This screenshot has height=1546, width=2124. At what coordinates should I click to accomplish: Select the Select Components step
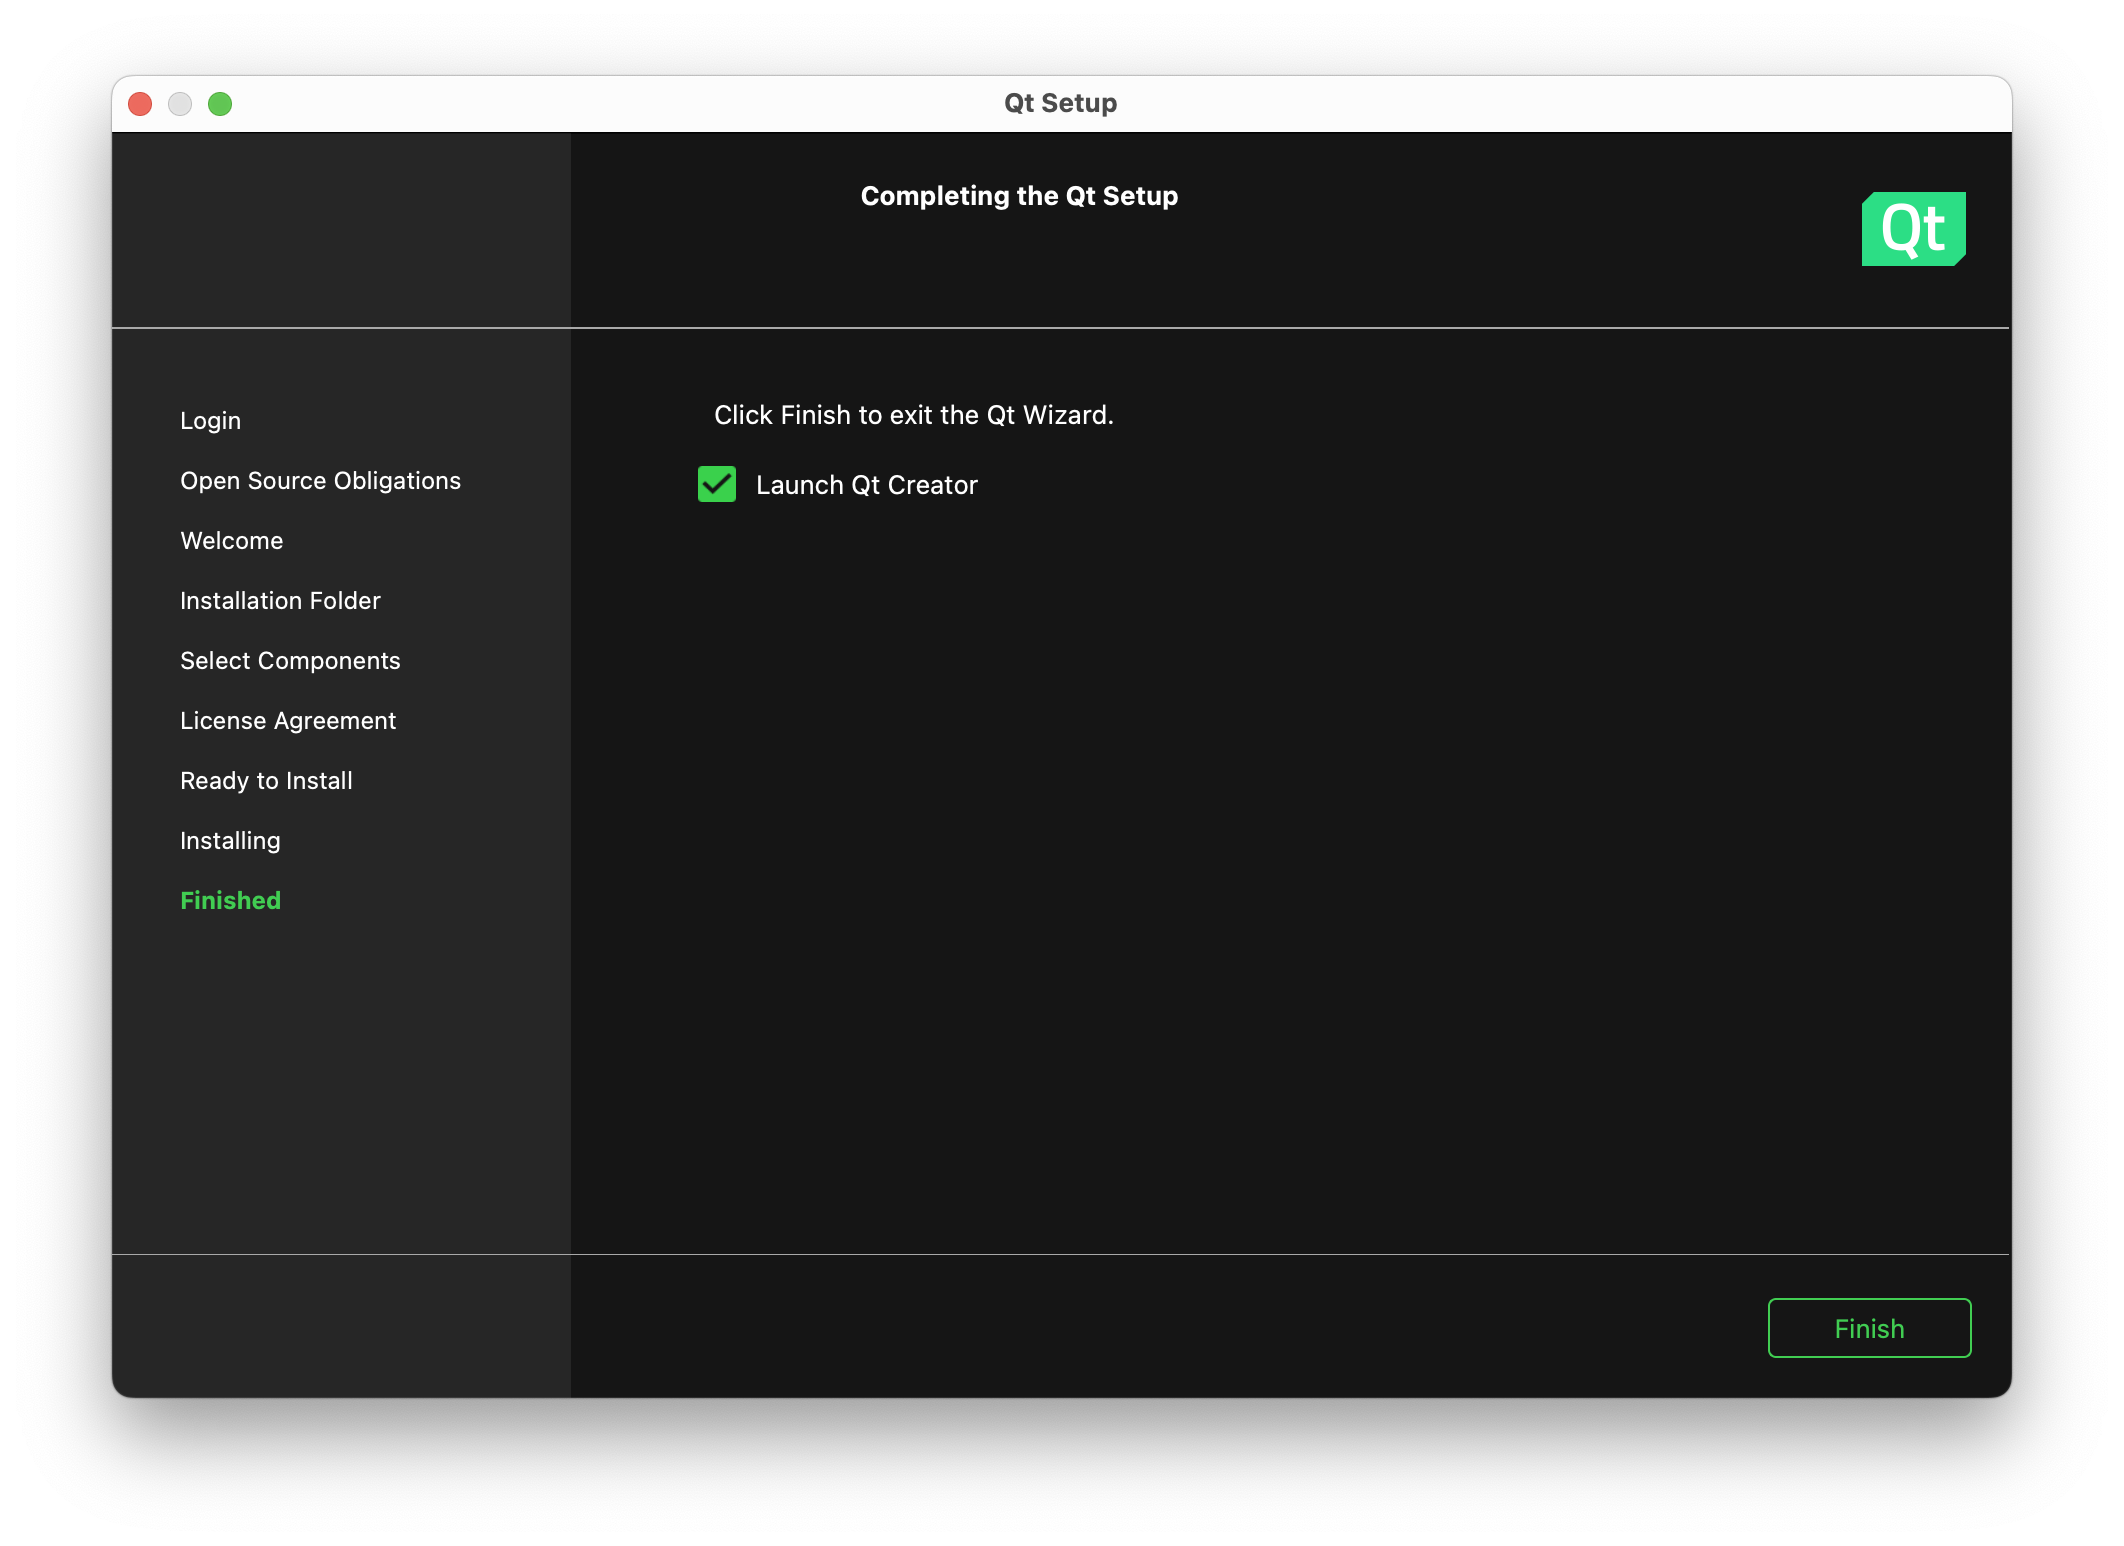(x=290, y=661)
